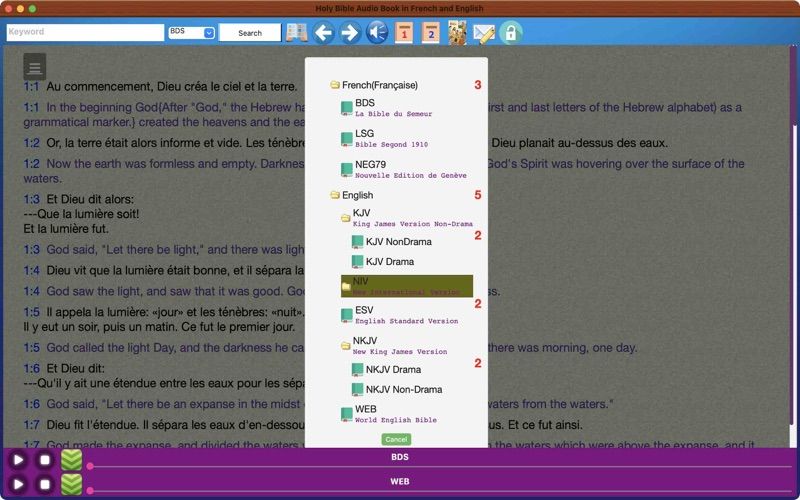The image size is (800, 500).
Task: Toggle the speaker audio icon
Action: [x=377, y=33]
